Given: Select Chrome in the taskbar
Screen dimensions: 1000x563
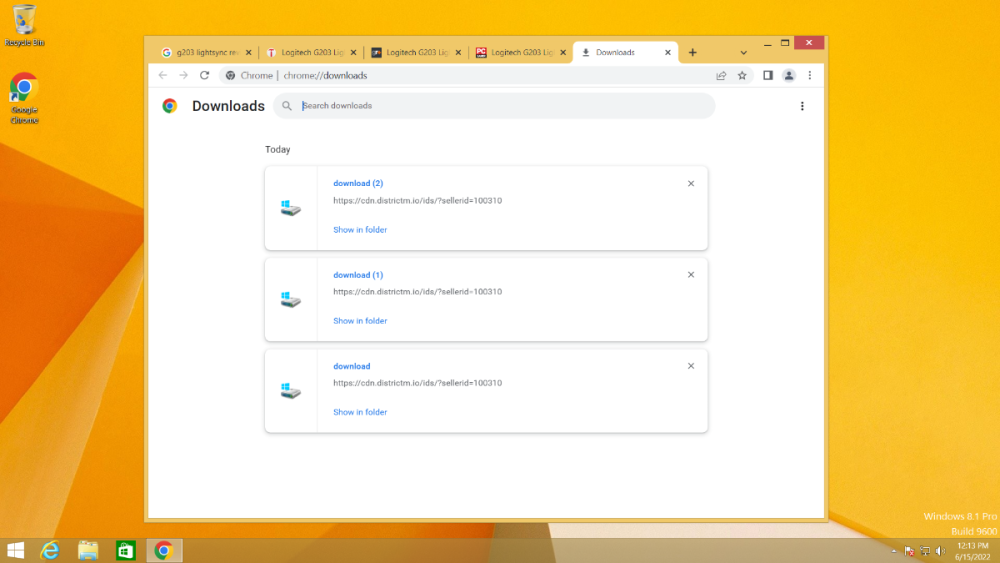Looking at the screenshot, I should click(164, 550).
